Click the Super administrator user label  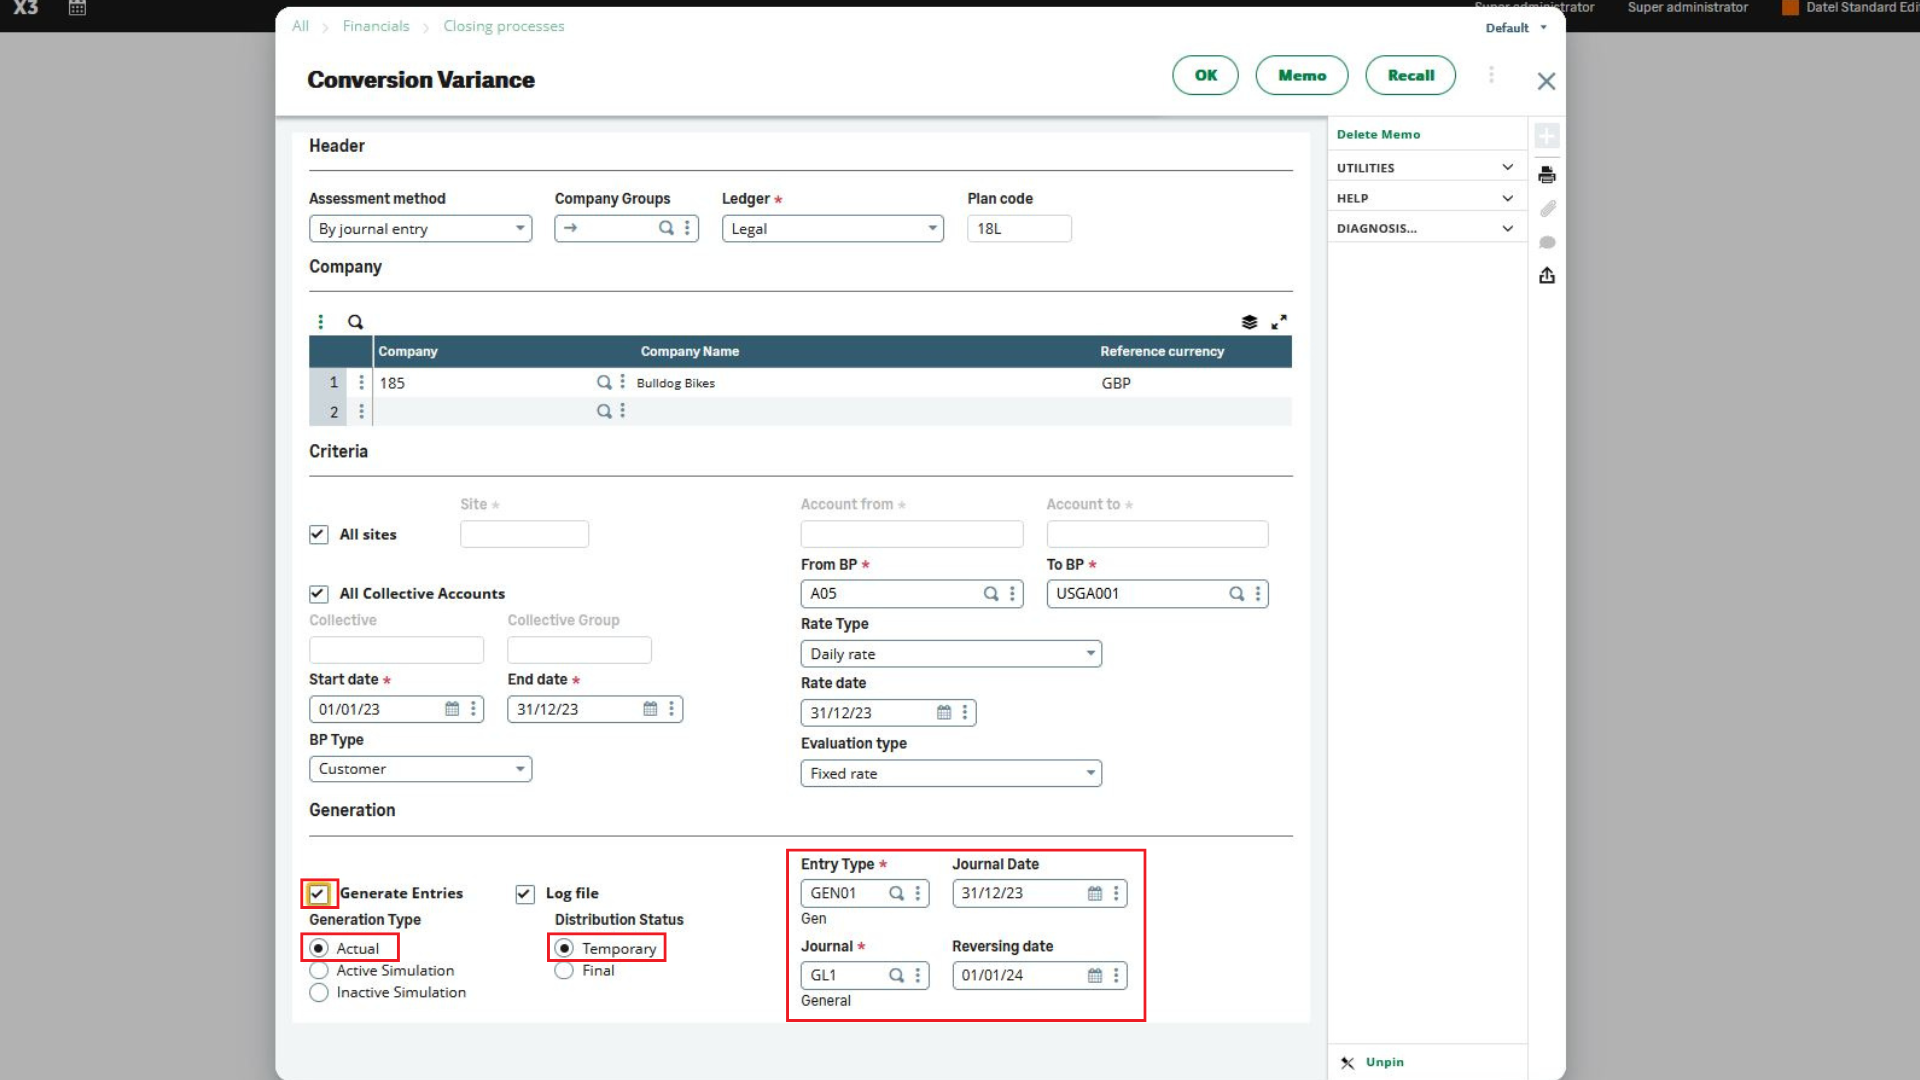click(1687, 8)
